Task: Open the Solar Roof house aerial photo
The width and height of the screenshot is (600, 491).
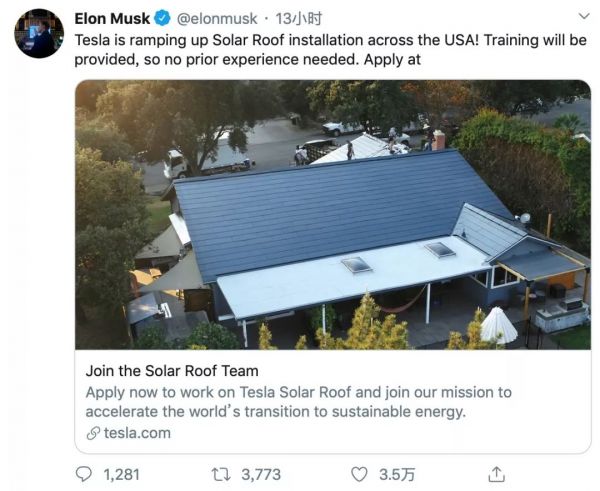Action: click(x=332, y=214)
